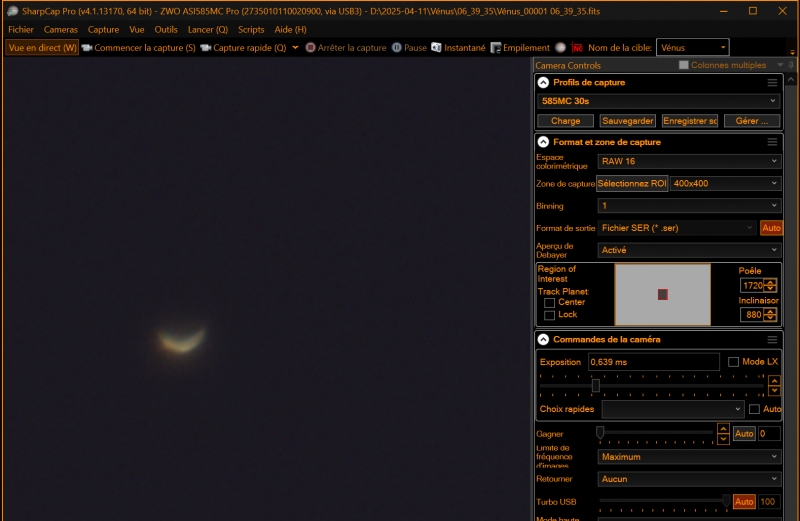Click the Arrêter la capture stop icon

310,47
